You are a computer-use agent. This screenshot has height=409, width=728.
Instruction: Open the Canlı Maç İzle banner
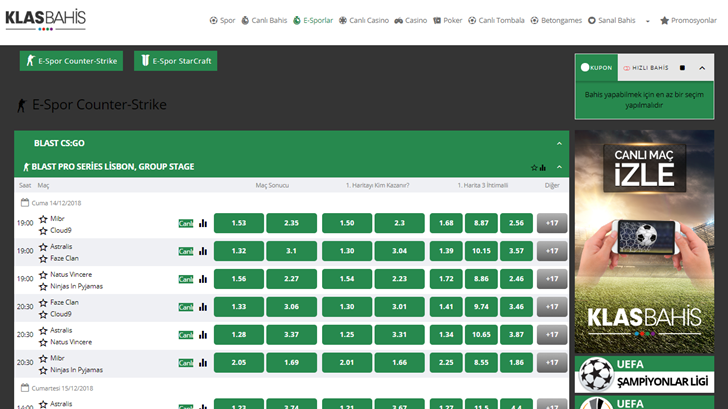coord(644,241)
